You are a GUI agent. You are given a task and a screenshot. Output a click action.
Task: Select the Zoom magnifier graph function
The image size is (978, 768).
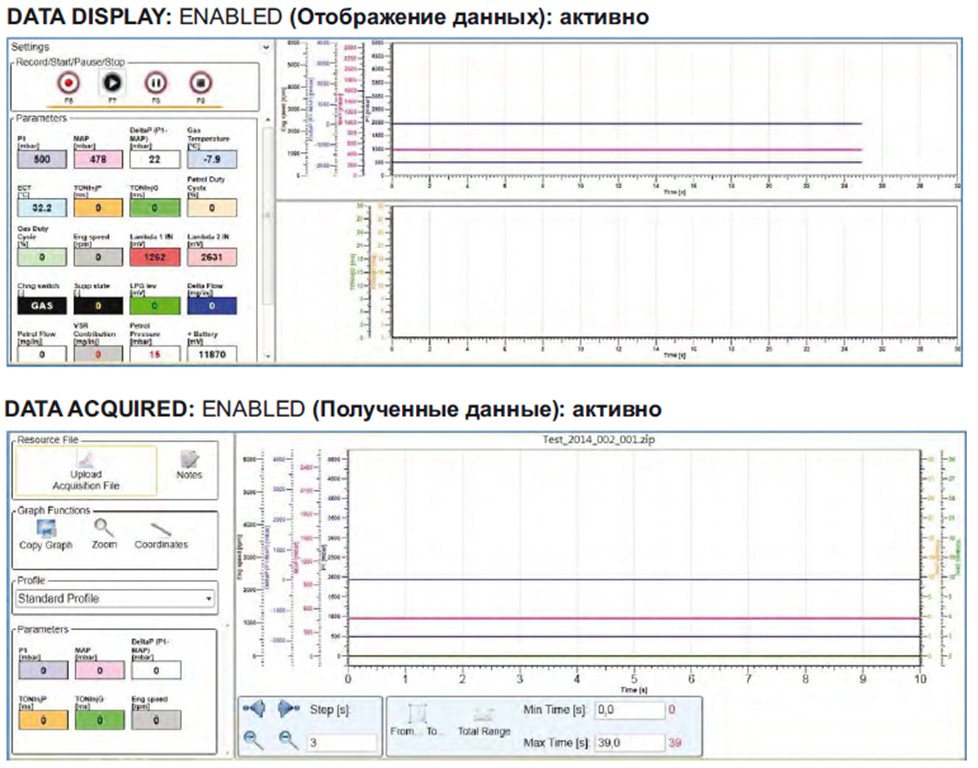[x=104, y=528]
